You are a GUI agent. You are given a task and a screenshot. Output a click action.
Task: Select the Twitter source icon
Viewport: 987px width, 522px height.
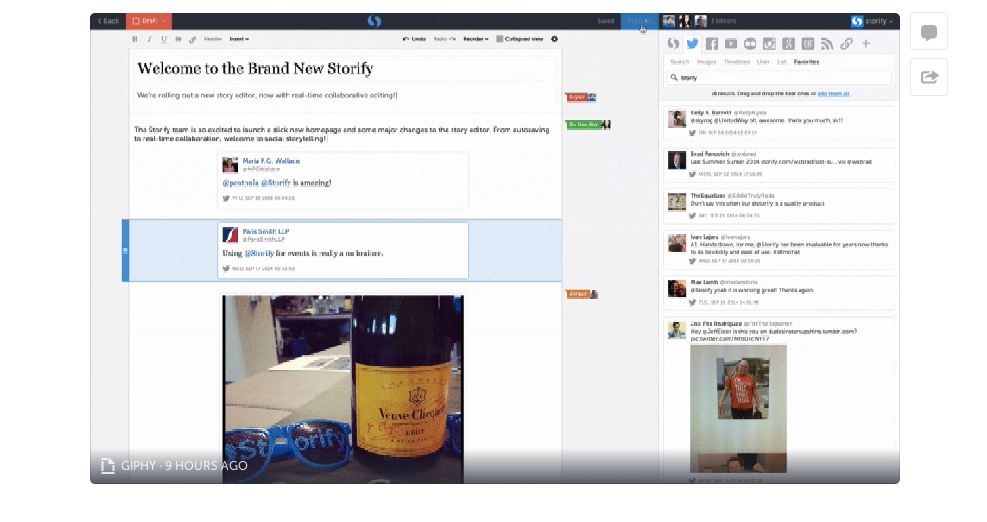point(692,43)
